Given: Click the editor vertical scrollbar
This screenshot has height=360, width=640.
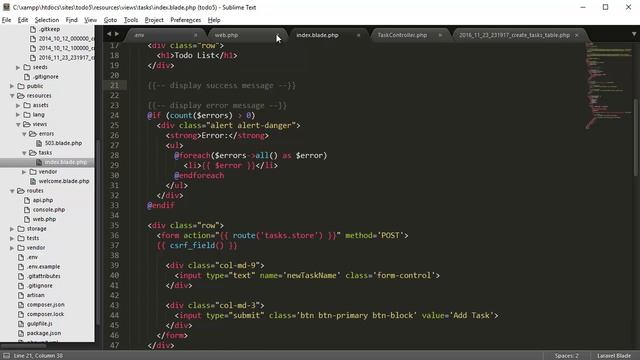Looking at the screenshot, I should coord(636,137).
